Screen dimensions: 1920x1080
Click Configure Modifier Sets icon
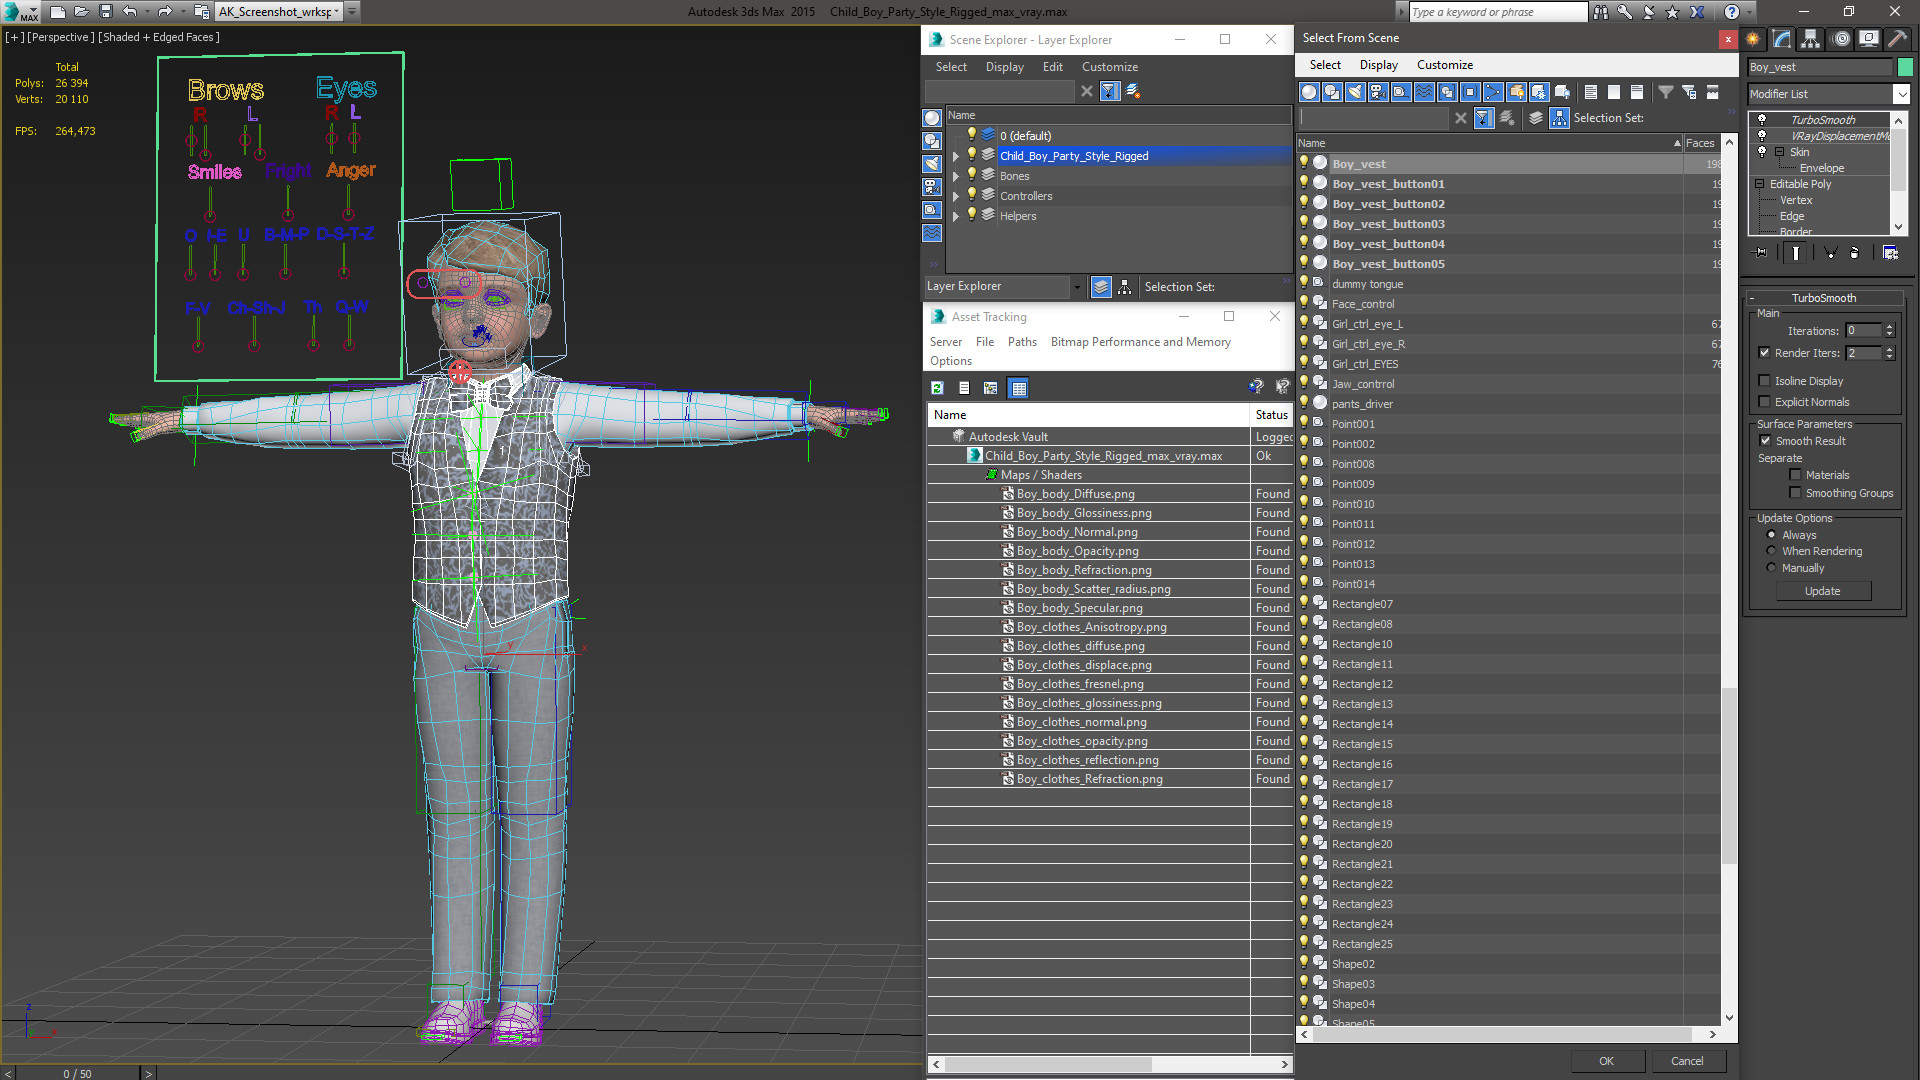coord(1890,253)
